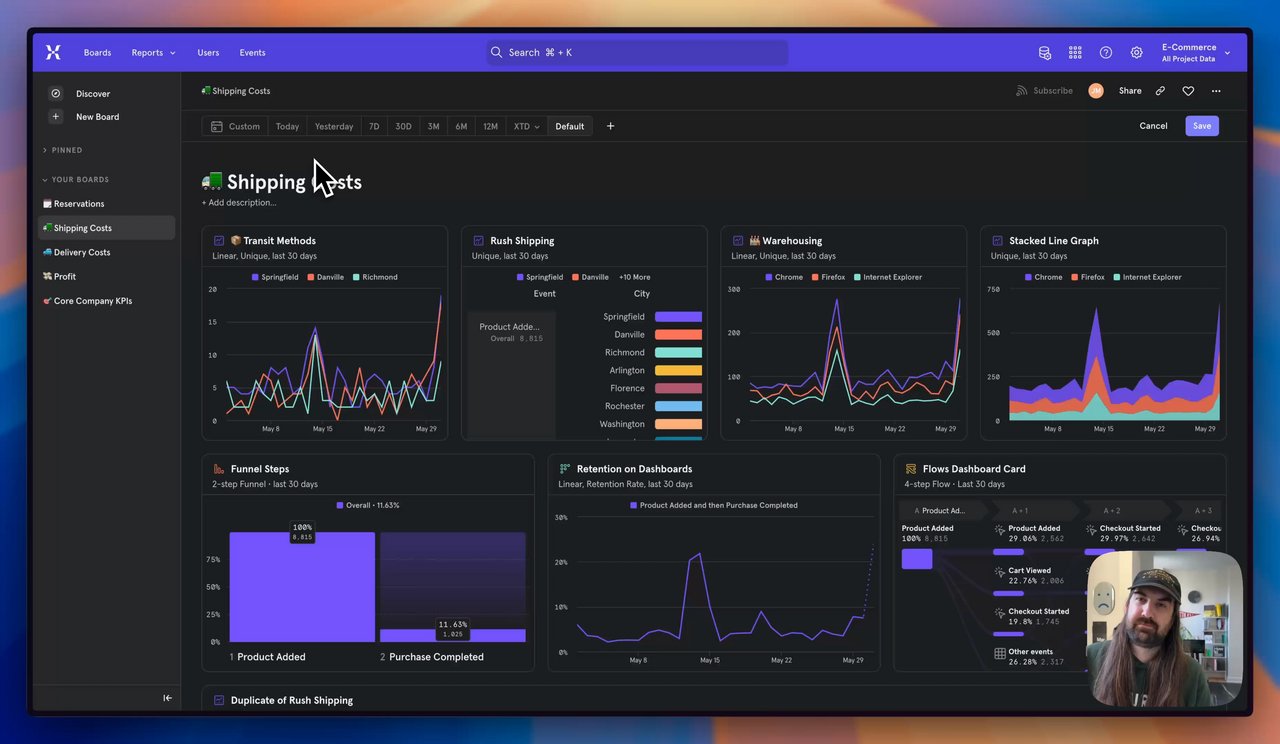Open the apps grid icon
This screenshot has height=744, width=1280.
point(1075,52)
